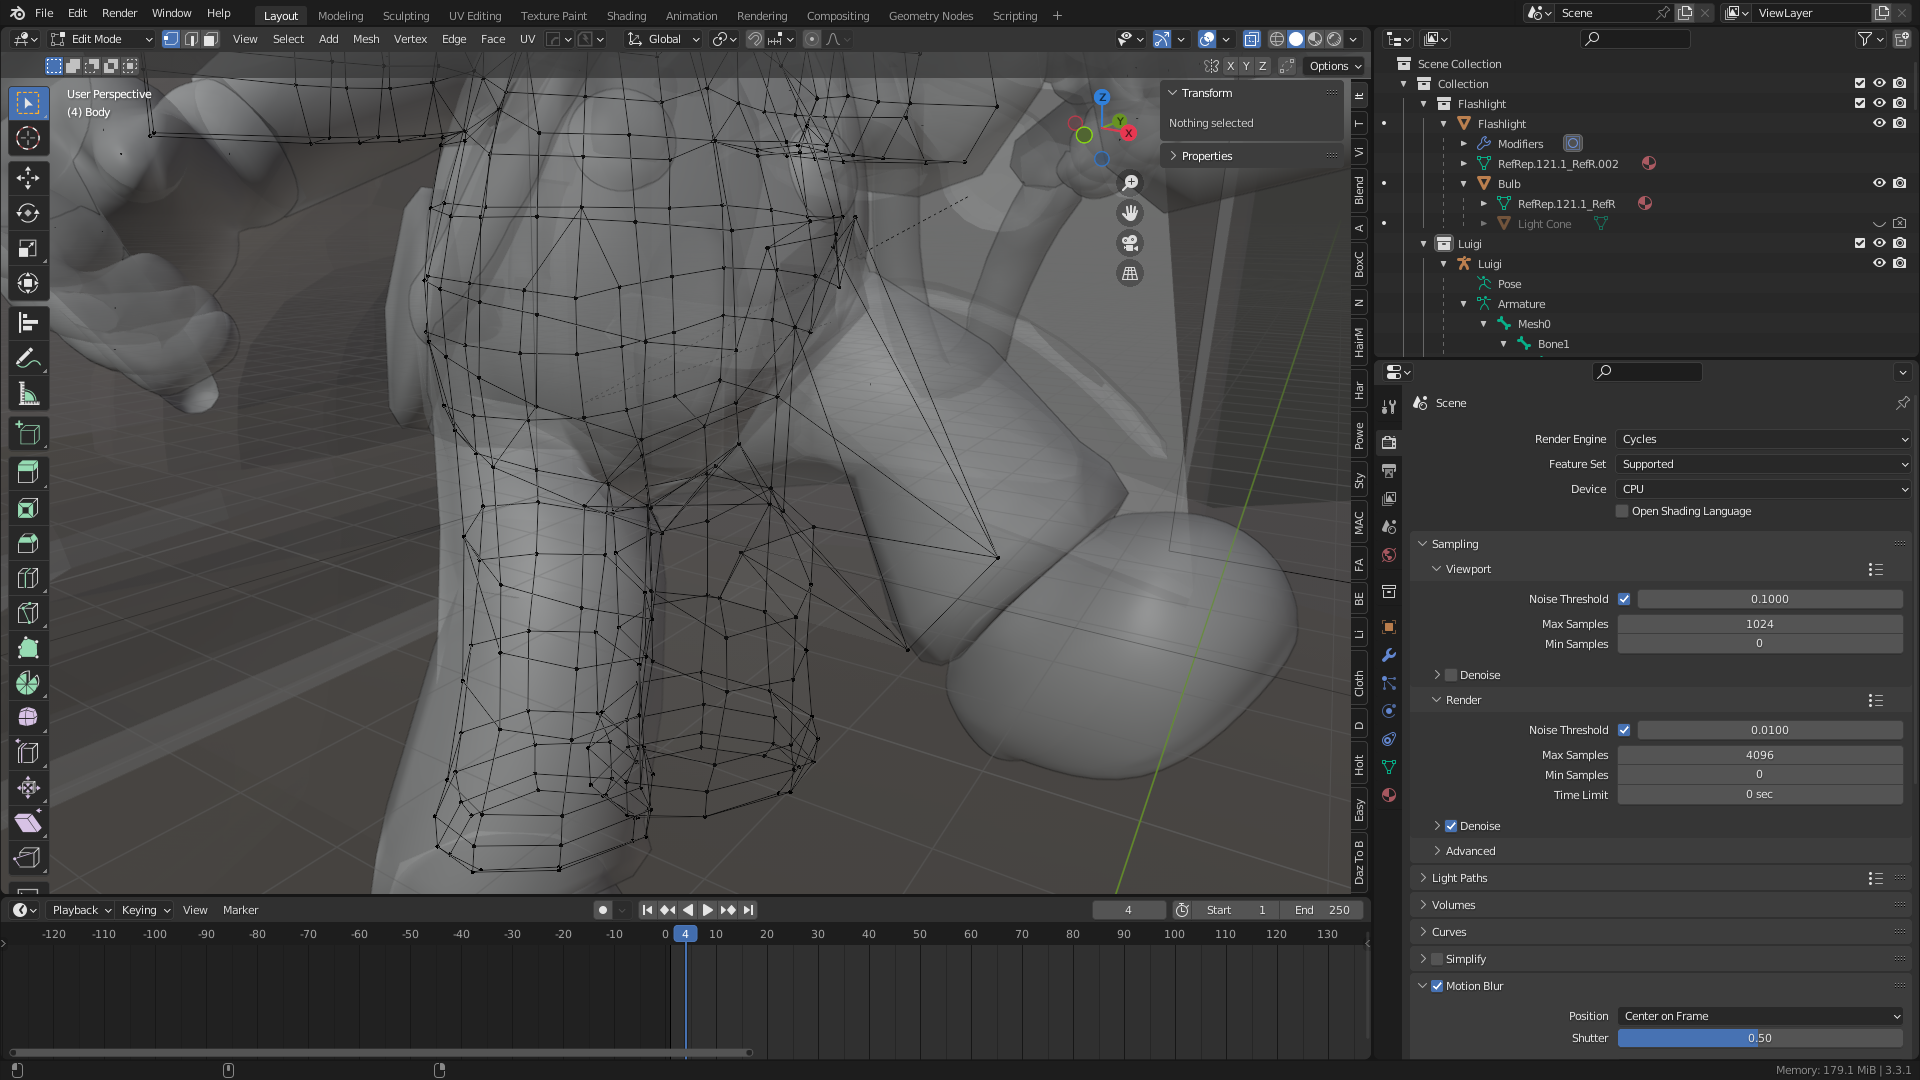Screen dimensions: 1920x1080
Task: Toggle viewport Noise Threshold checkbox
Action: pos(1624,599)
